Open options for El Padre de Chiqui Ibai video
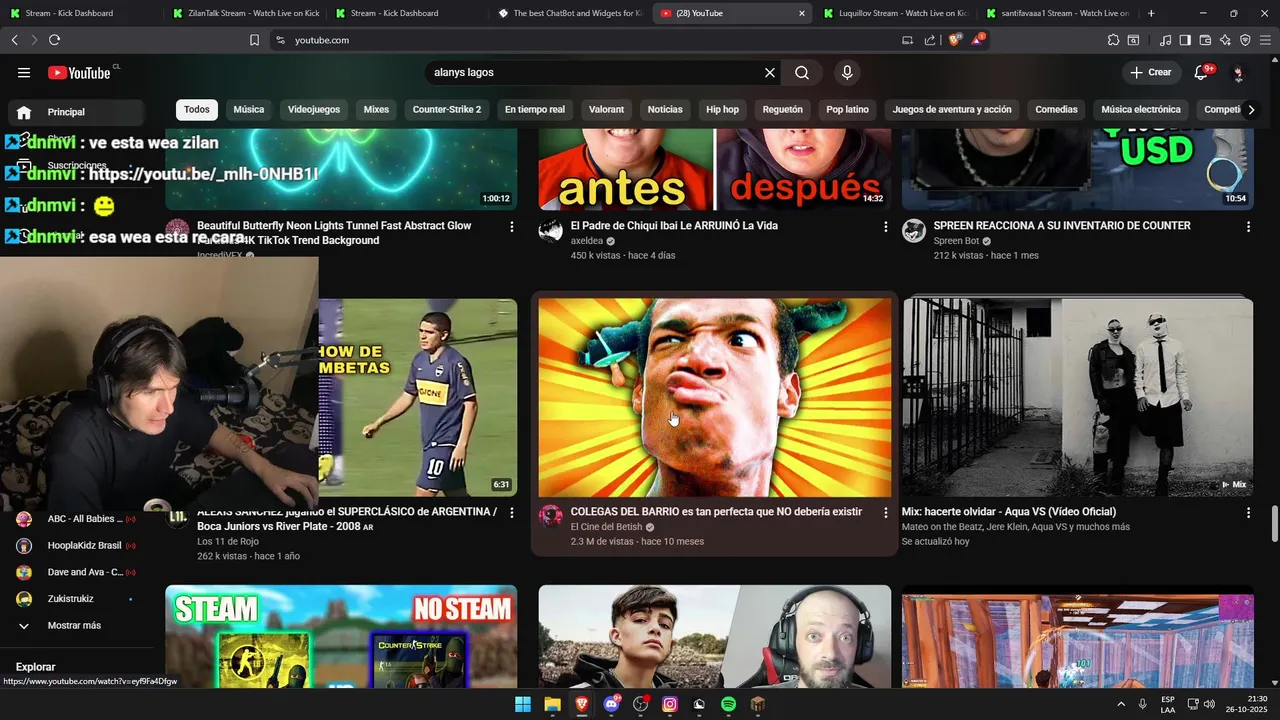Image resolution: width=1280 pixels, height=720 pixels. pos(885,227)
